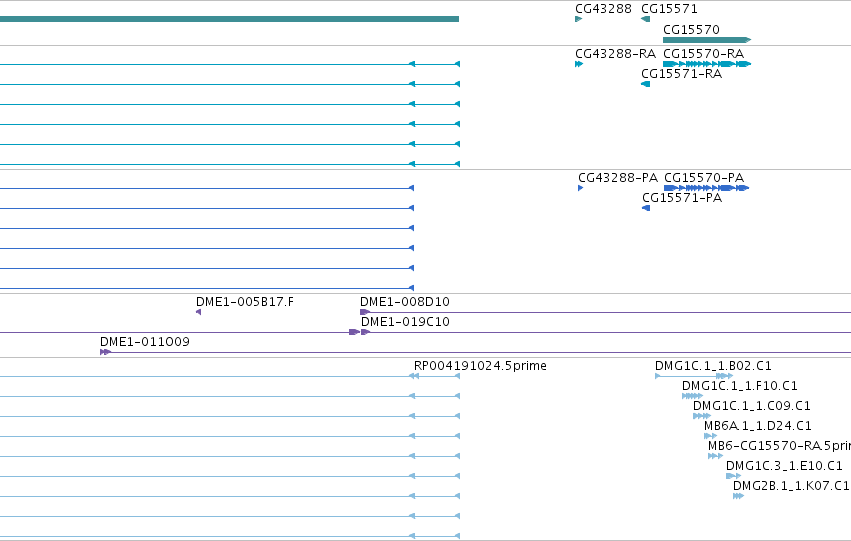Select the DMG1C.1_1.B02.C1 label
This screenshot has width=851, height=541.
pyautogui.click(x=713, y=366)
